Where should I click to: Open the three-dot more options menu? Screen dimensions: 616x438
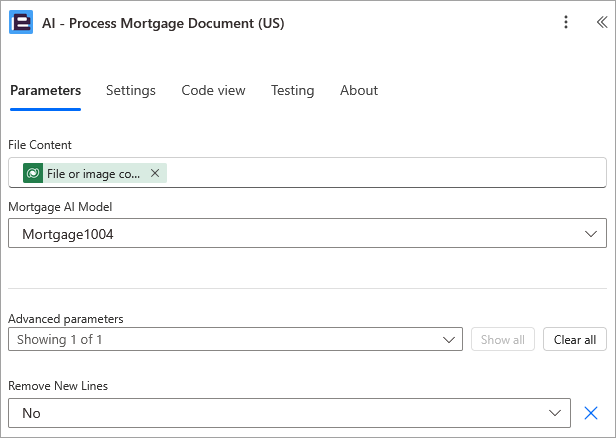(x=566, y=22)
